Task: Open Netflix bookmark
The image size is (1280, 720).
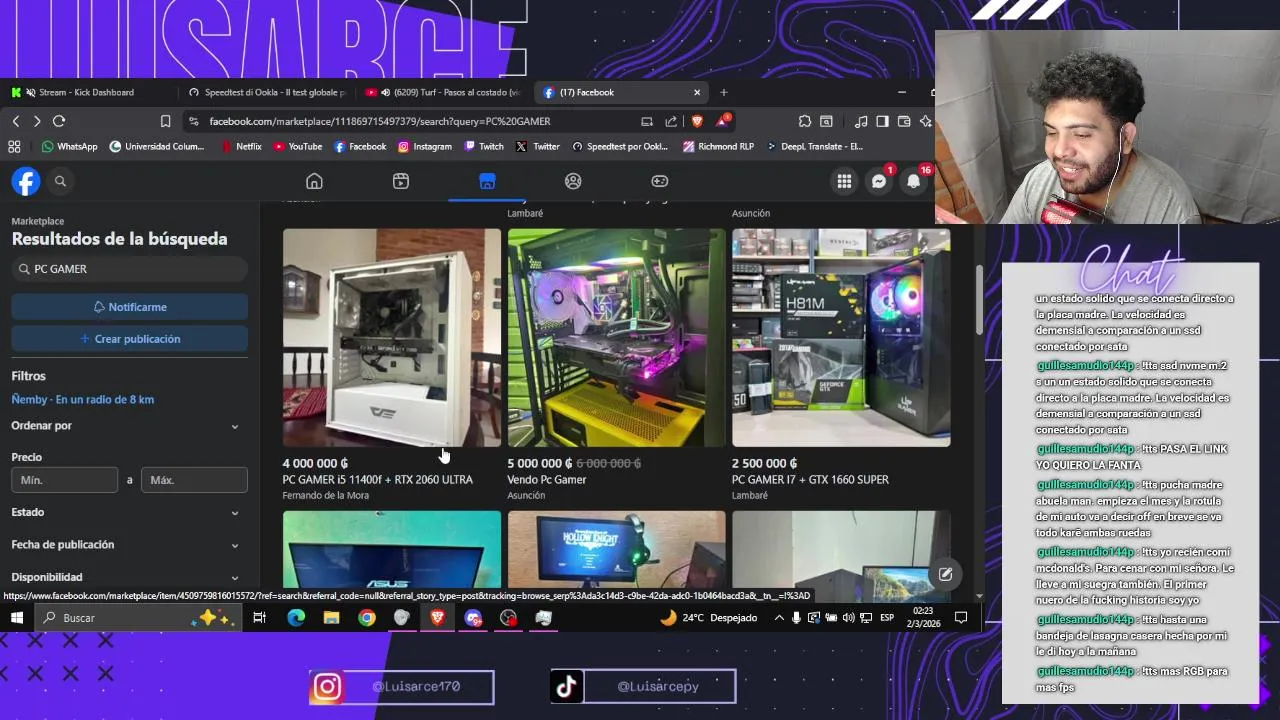Action: click(x=240, y=146)
